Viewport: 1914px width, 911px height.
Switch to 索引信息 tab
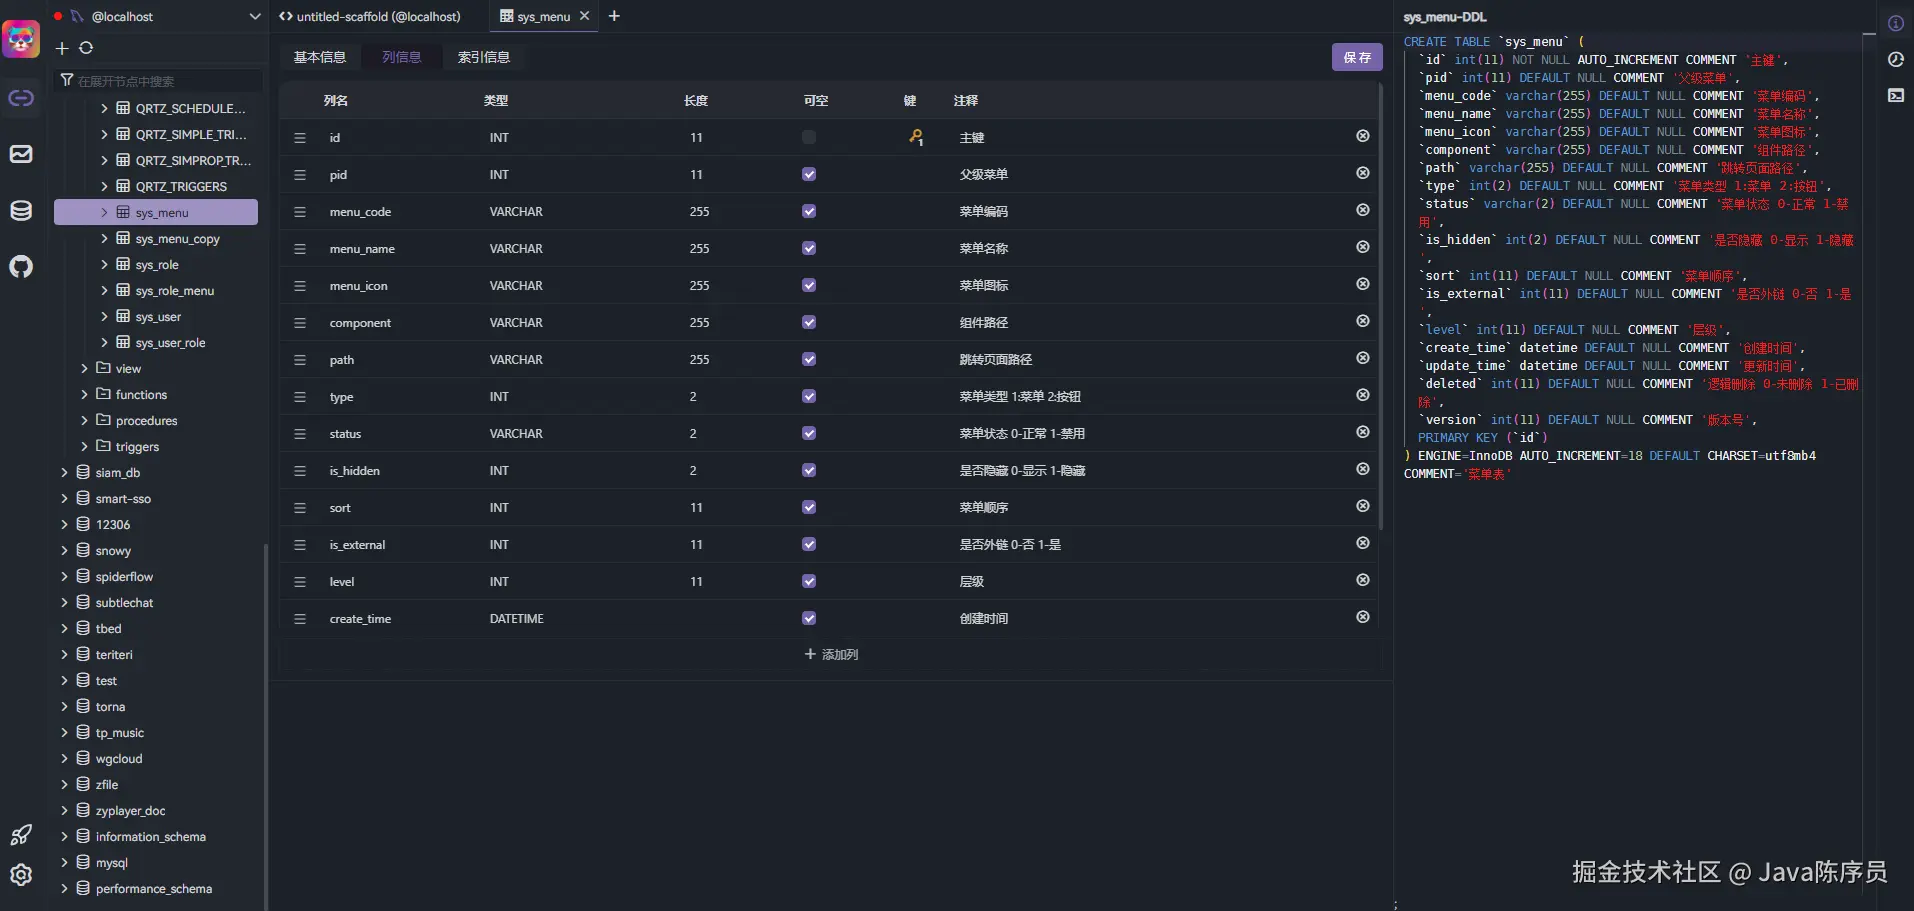click(484, 57)
